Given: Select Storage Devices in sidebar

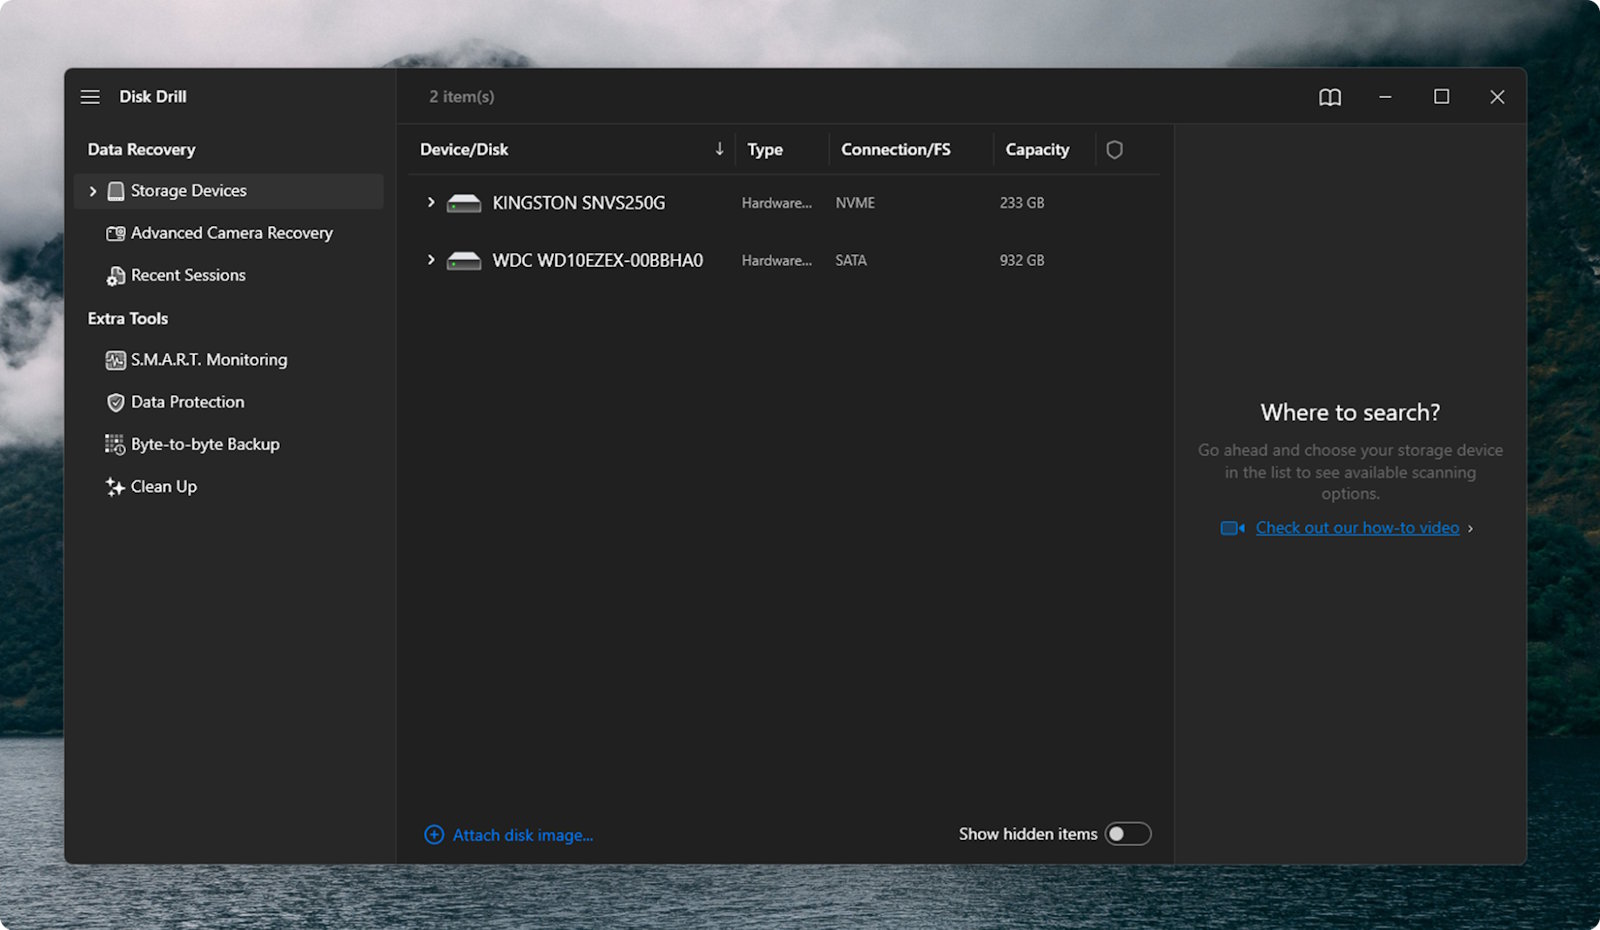Looking at the screenshot, I should pos(188,191).
